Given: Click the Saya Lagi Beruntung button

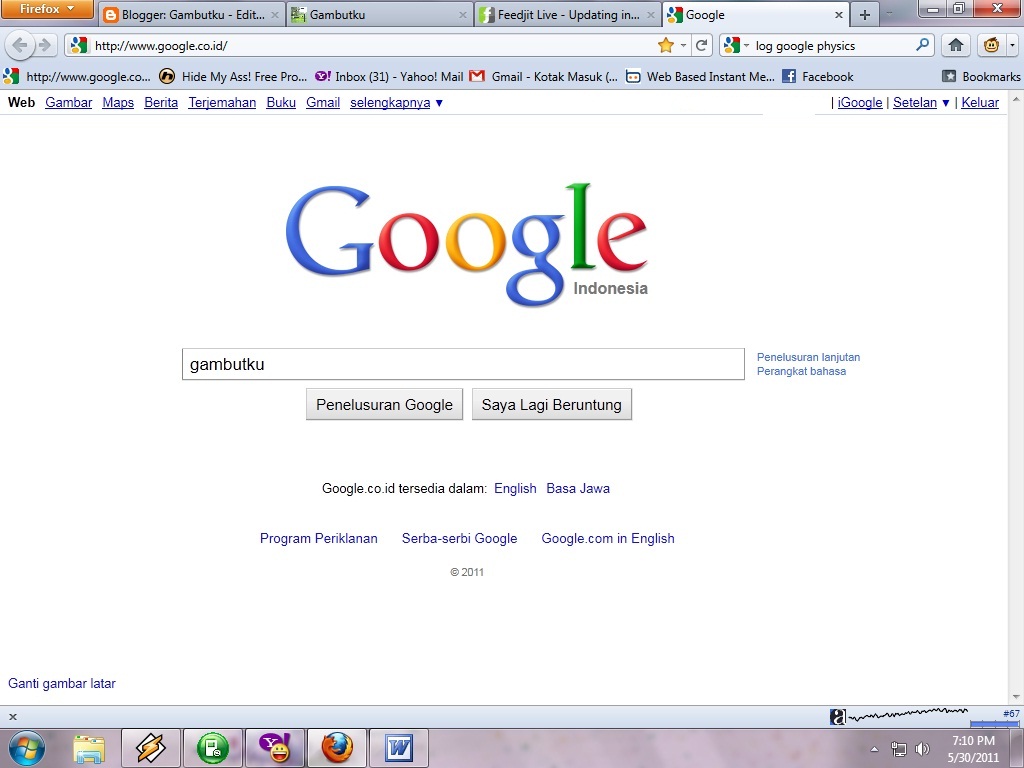Looking at the screenshot, I should point(552,404).
